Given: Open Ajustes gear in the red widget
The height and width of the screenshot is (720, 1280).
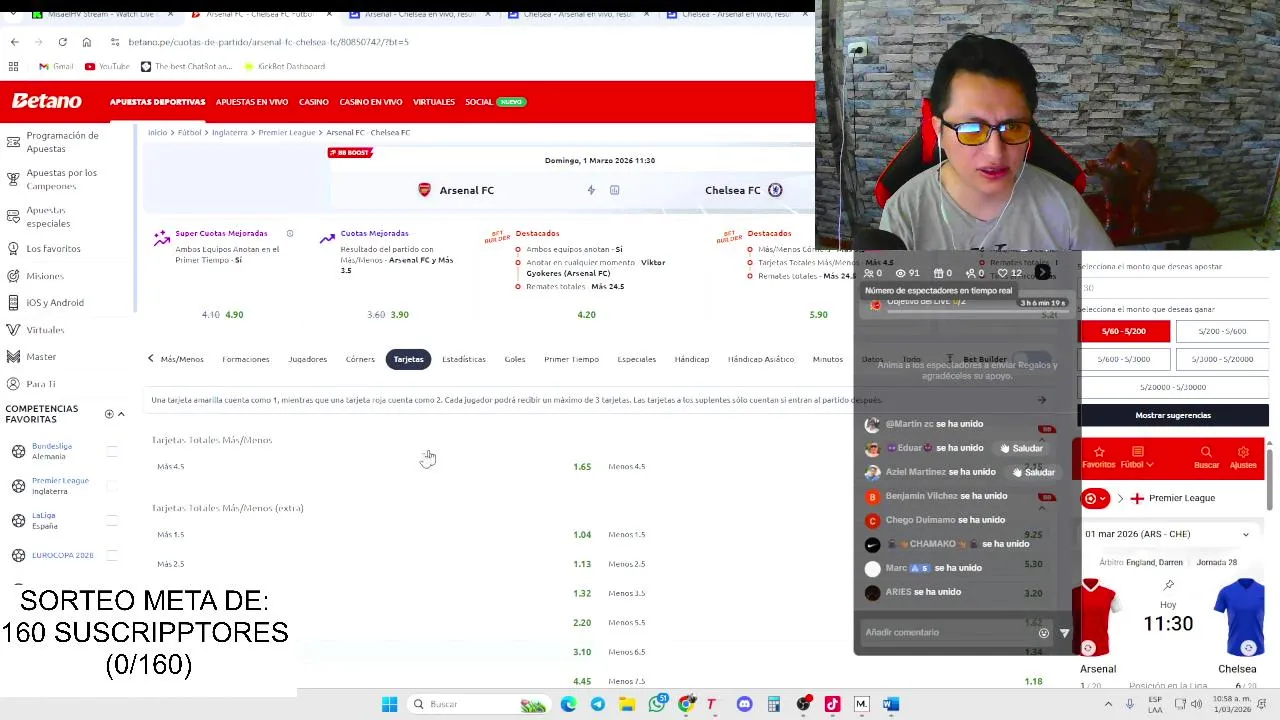Looking at the screenshot, I should [1243, 458].
